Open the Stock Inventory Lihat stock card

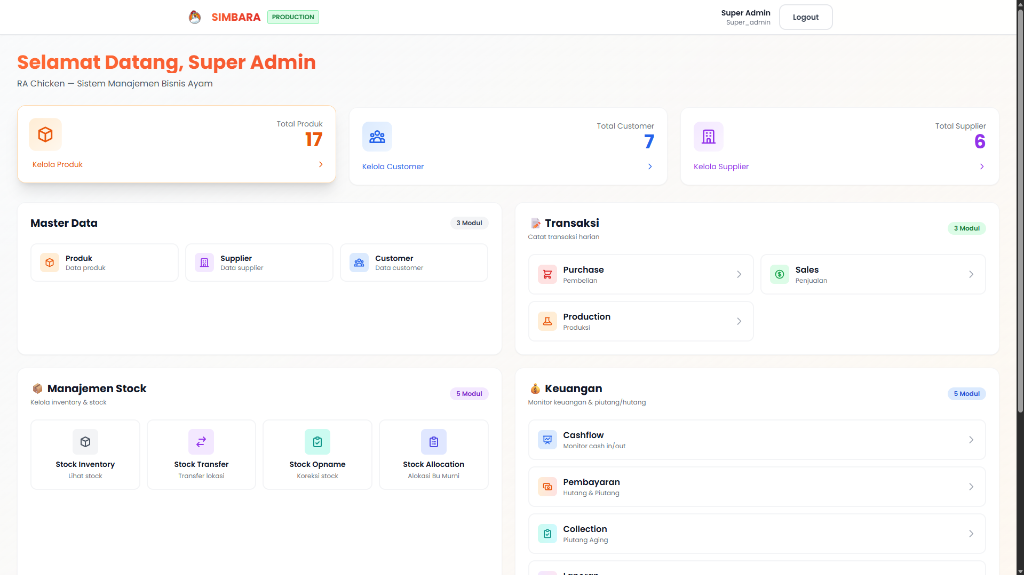coord(85,455)
